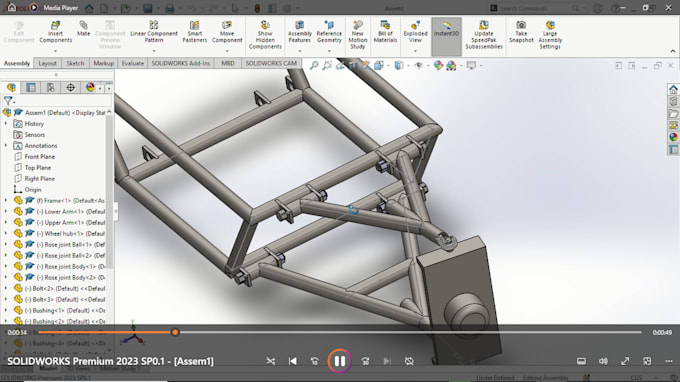Expand the Lower Arm<1> component
The height and width of the screenshot is (382, 680).
coord(6,211)
